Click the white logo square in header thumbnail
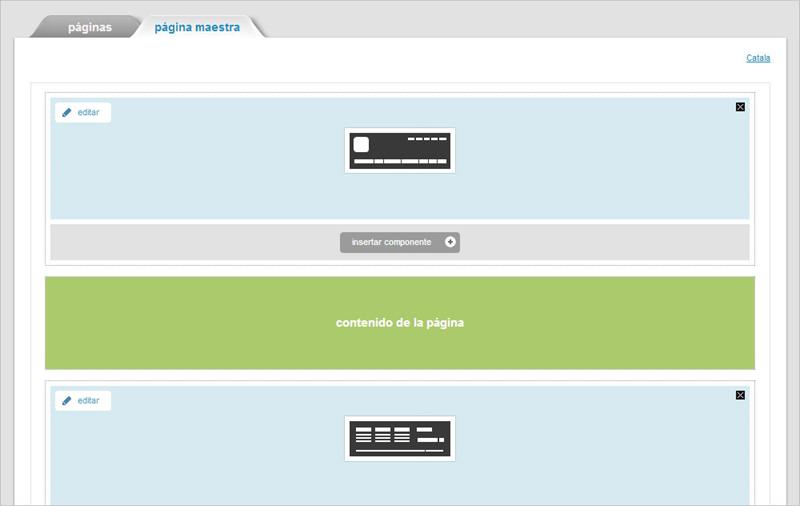The height and width of the screenshot is (506, 800). [x=361, y=144]
